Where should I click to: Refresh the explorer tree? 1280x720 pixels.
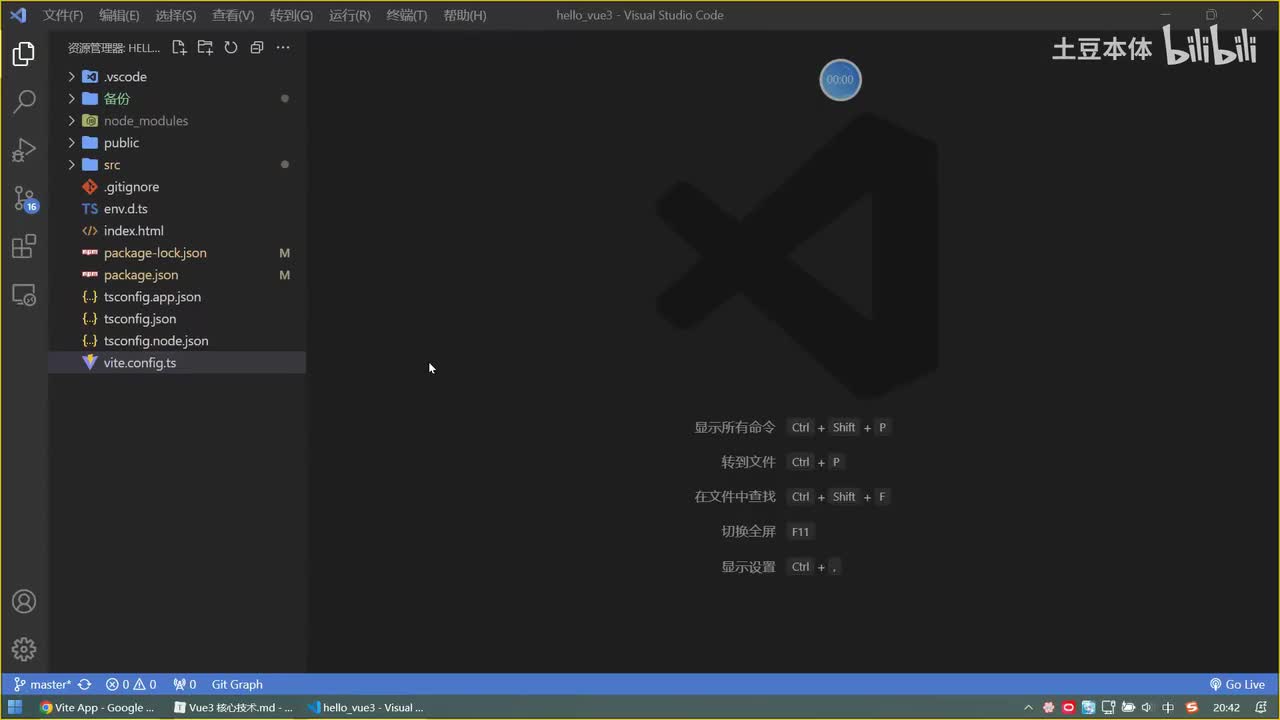coord(231,47)
